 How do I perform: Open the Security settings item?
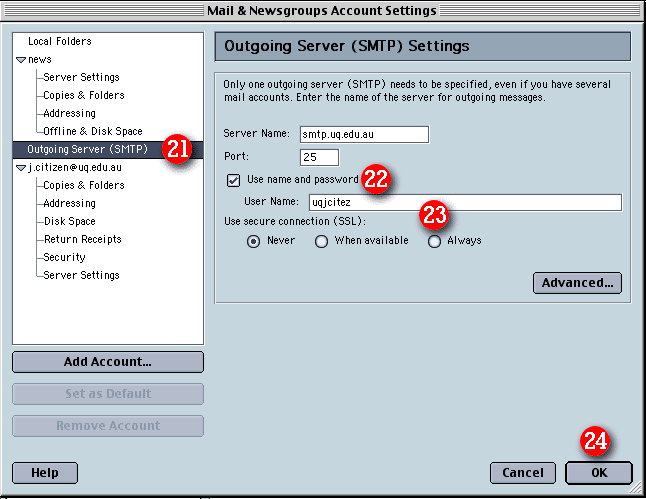[64, 258]
